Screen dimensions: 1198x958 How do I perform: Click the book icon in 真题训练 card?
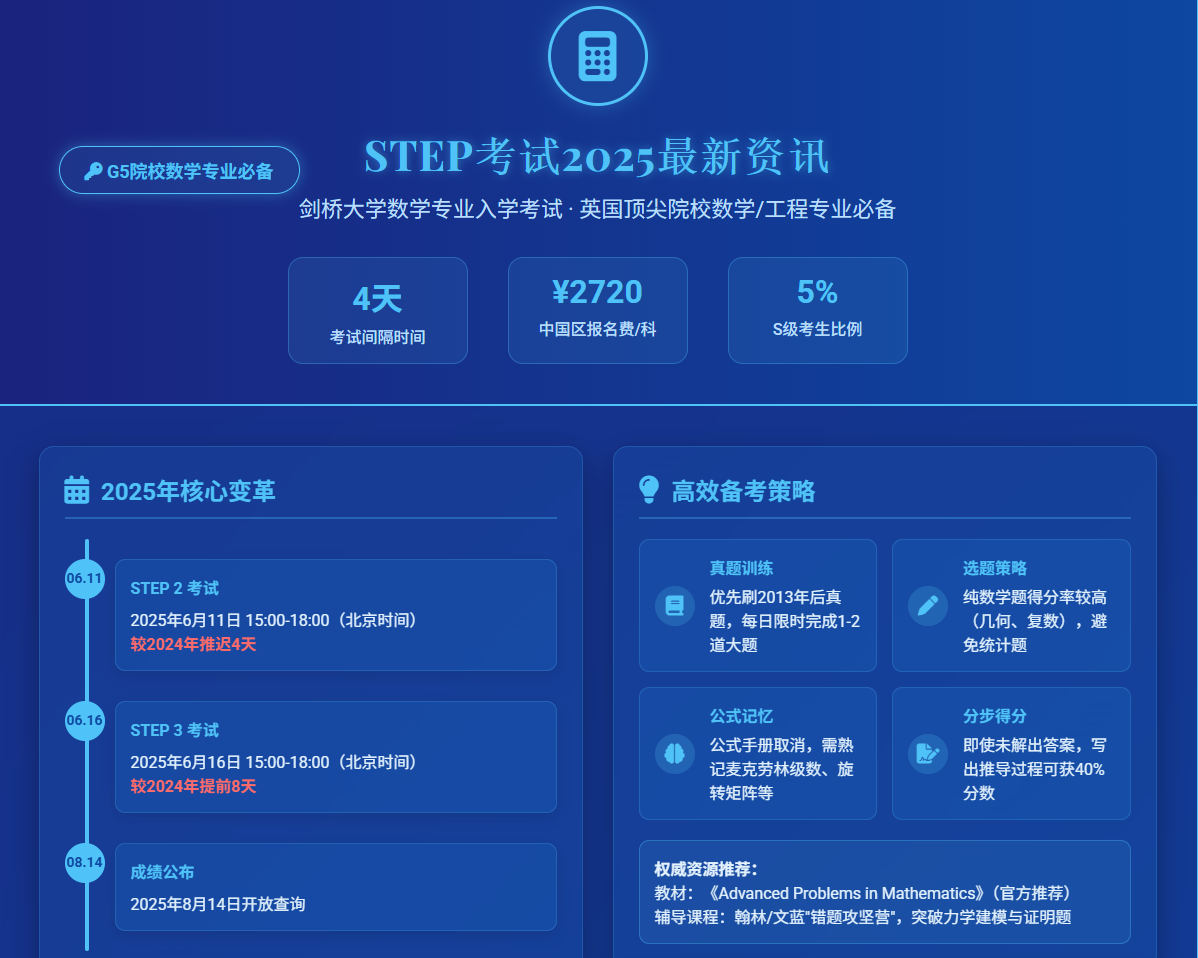pos(675,606)
